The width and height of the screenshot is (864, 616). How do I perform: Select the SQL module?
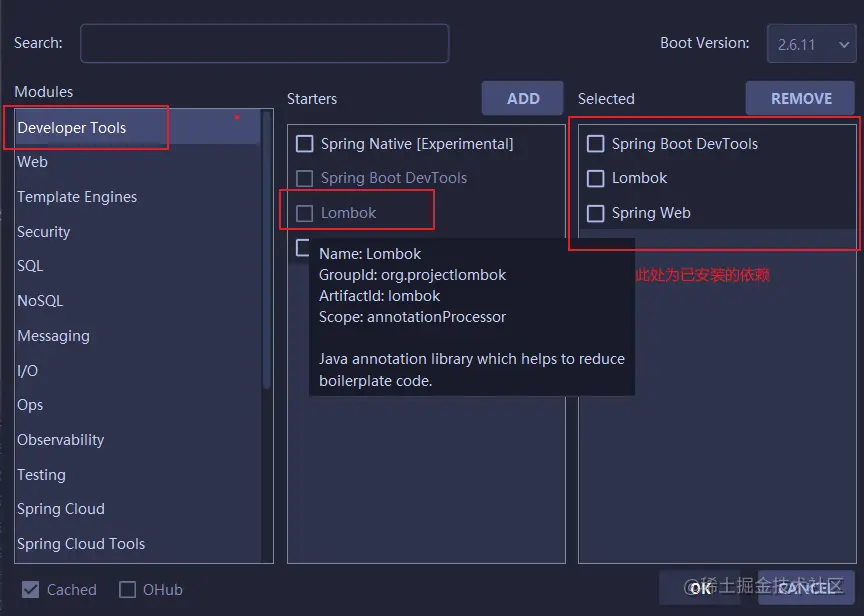pyautogui.click(x=138, y=266)
